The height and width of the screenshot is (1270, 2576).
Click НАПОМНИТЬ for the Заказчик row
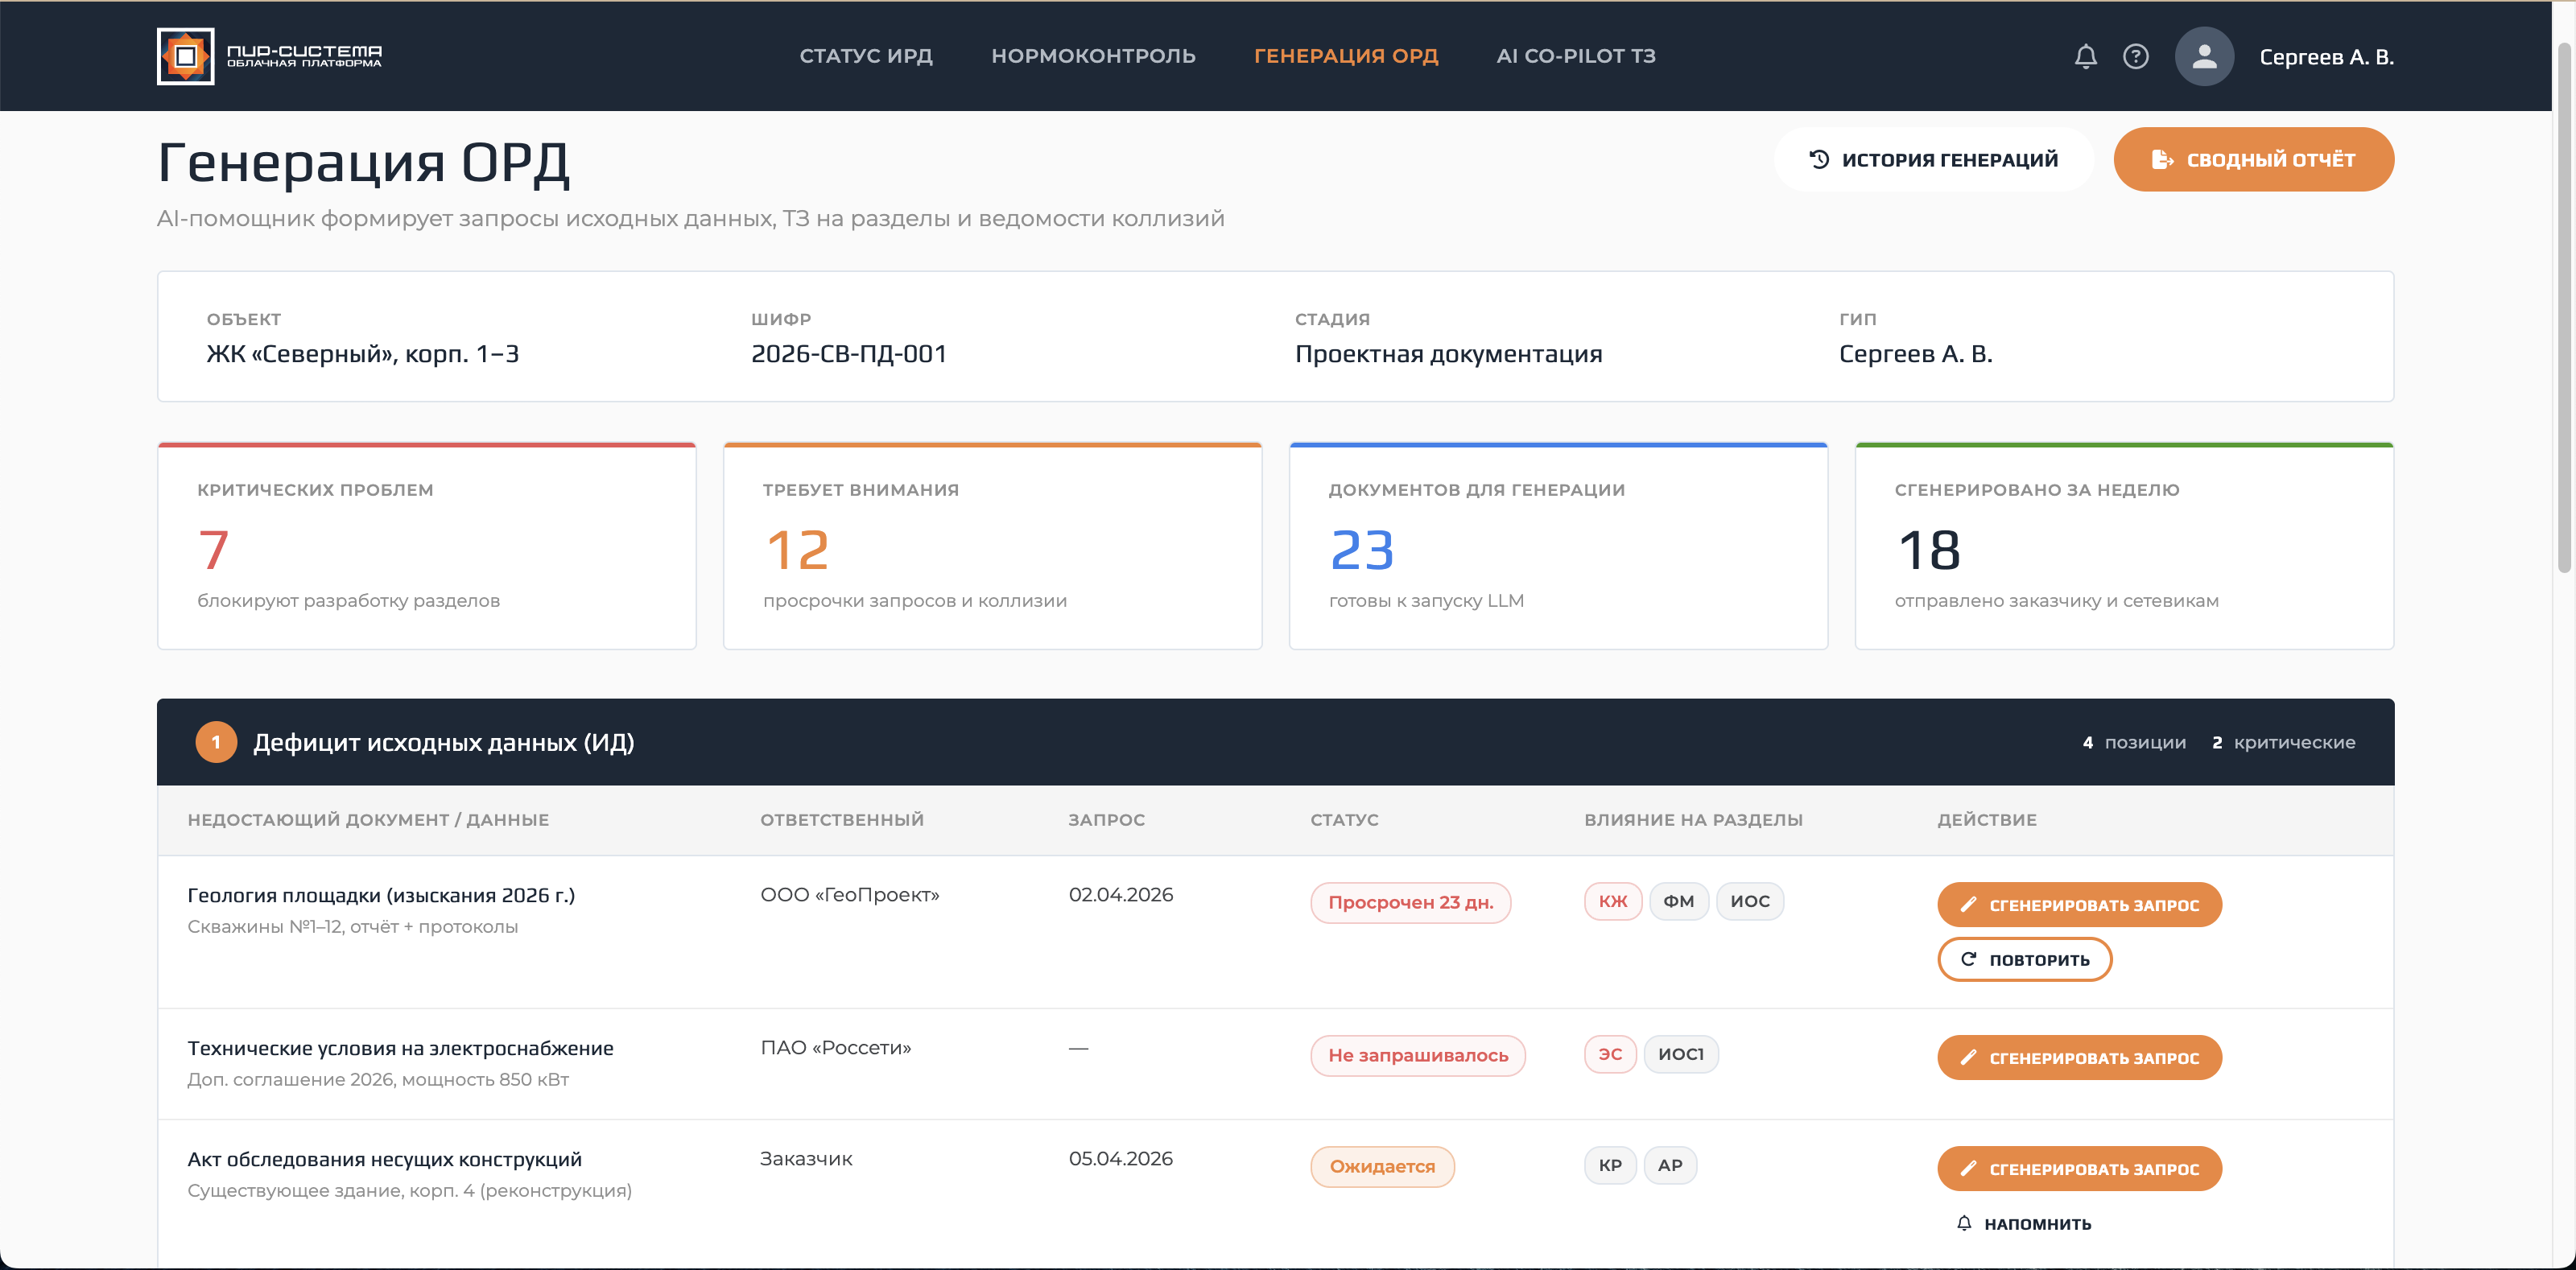coord(2024,1223)
